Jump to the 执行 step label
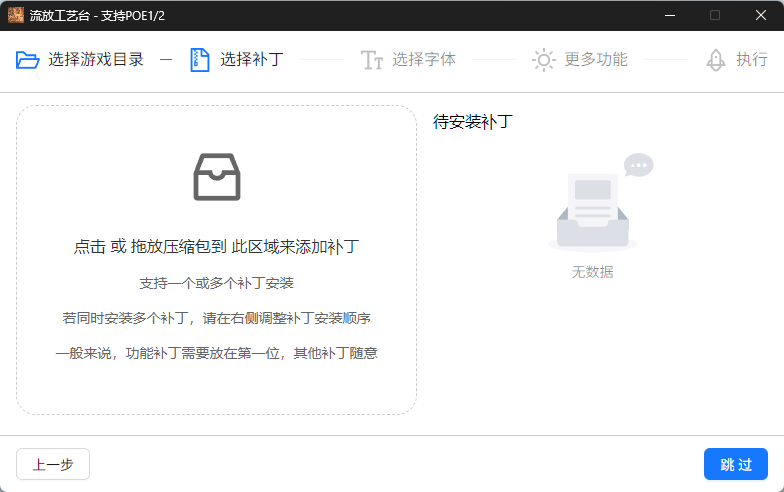The image size is (784, 492). [752, 60]
